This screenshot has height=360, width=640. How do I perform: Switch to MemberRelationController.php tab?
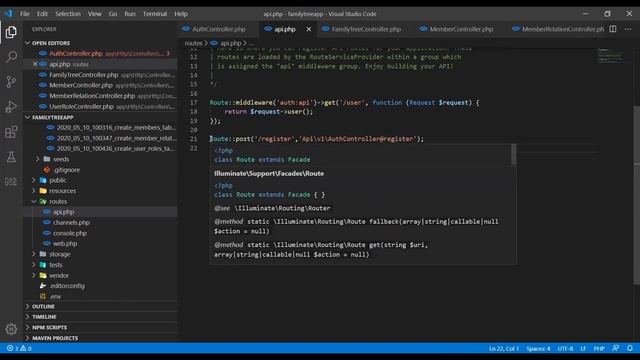tap(557, 29)
